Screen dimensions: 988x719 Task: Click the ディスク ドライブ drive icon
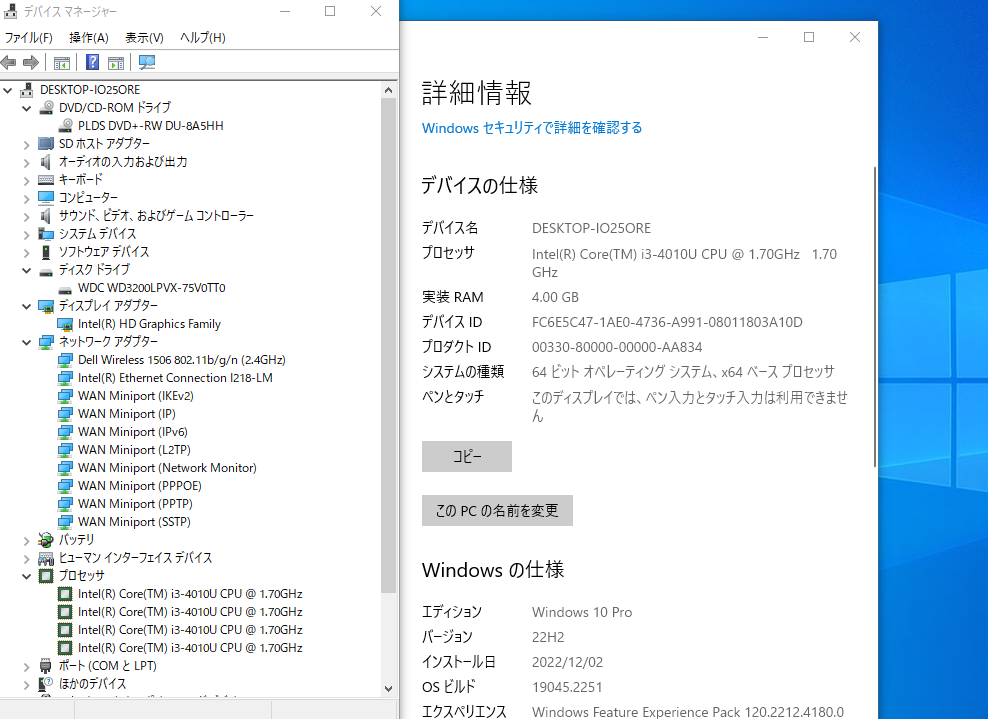46,271
